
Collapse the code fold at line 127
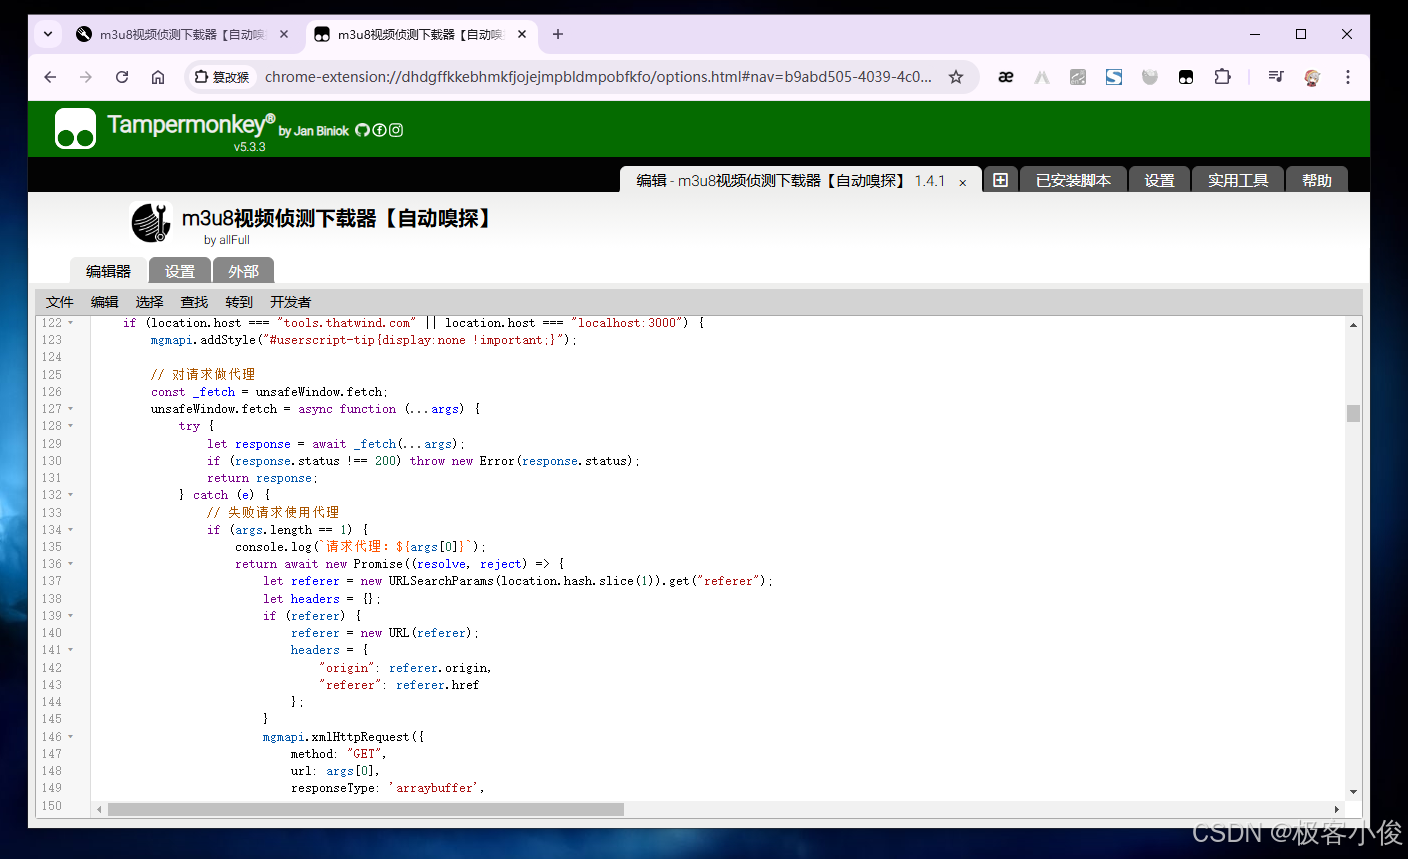point(71,409)
